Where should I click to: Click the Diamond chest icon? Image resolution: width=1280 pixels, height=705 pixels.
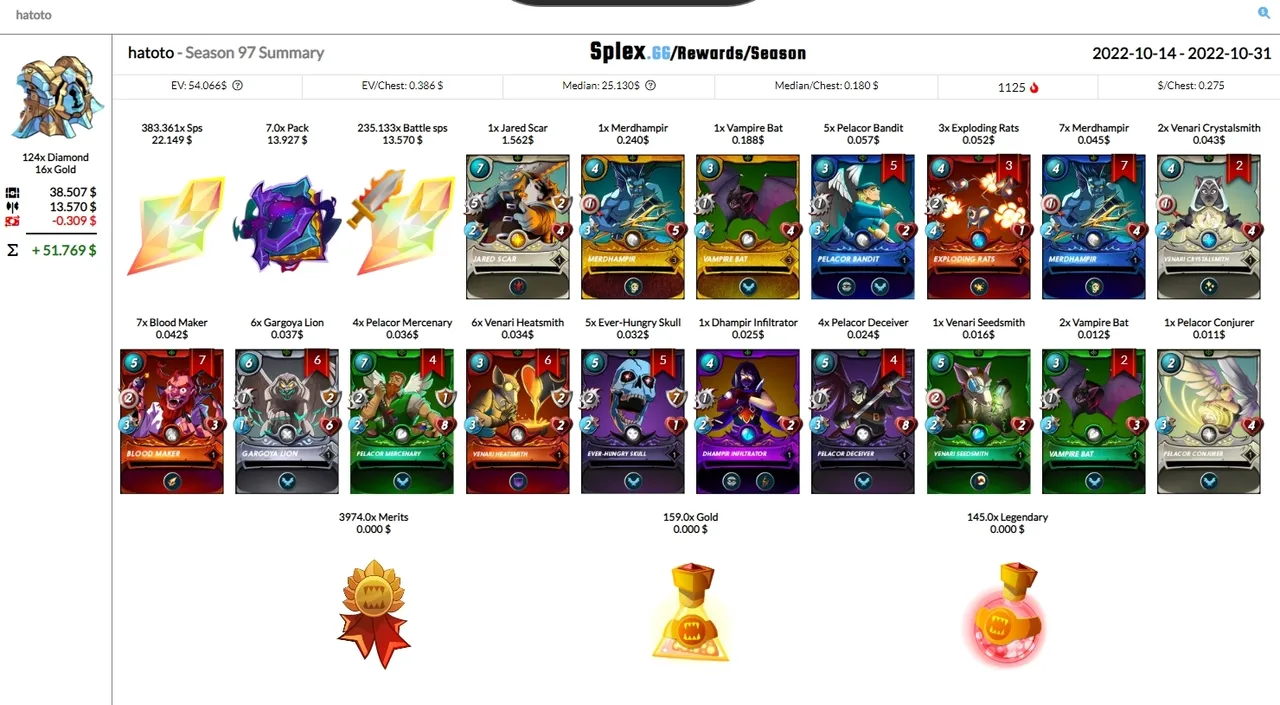click(56, 98)
